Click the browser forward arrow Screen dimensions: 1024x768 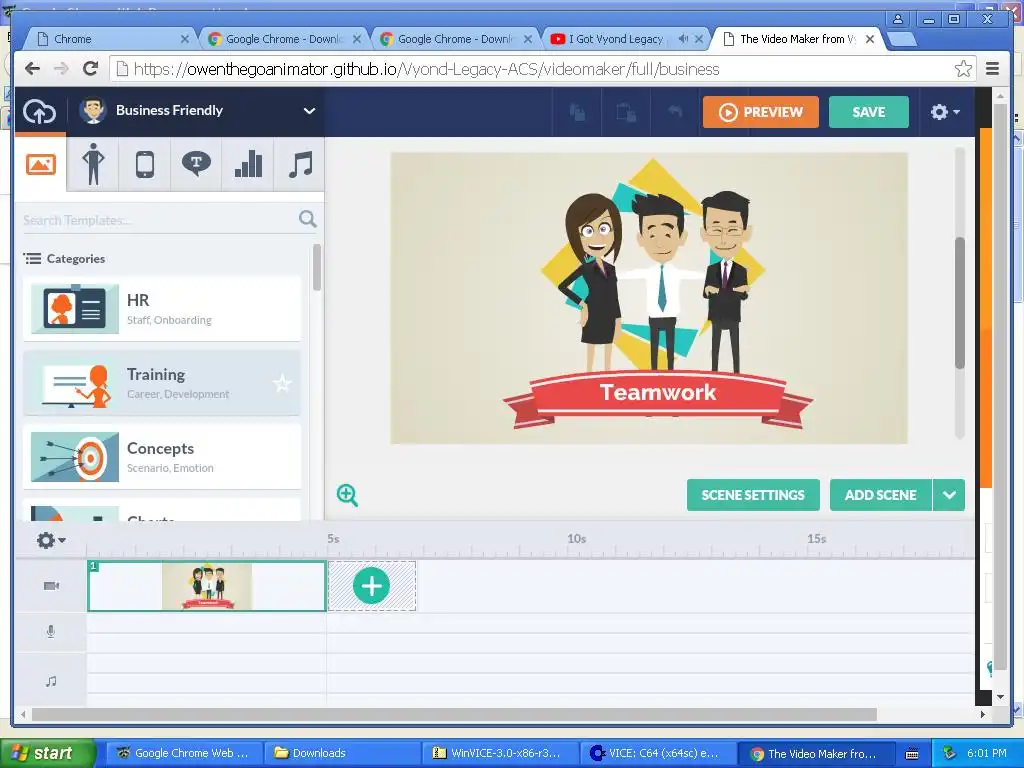click(x=61, y=69)
